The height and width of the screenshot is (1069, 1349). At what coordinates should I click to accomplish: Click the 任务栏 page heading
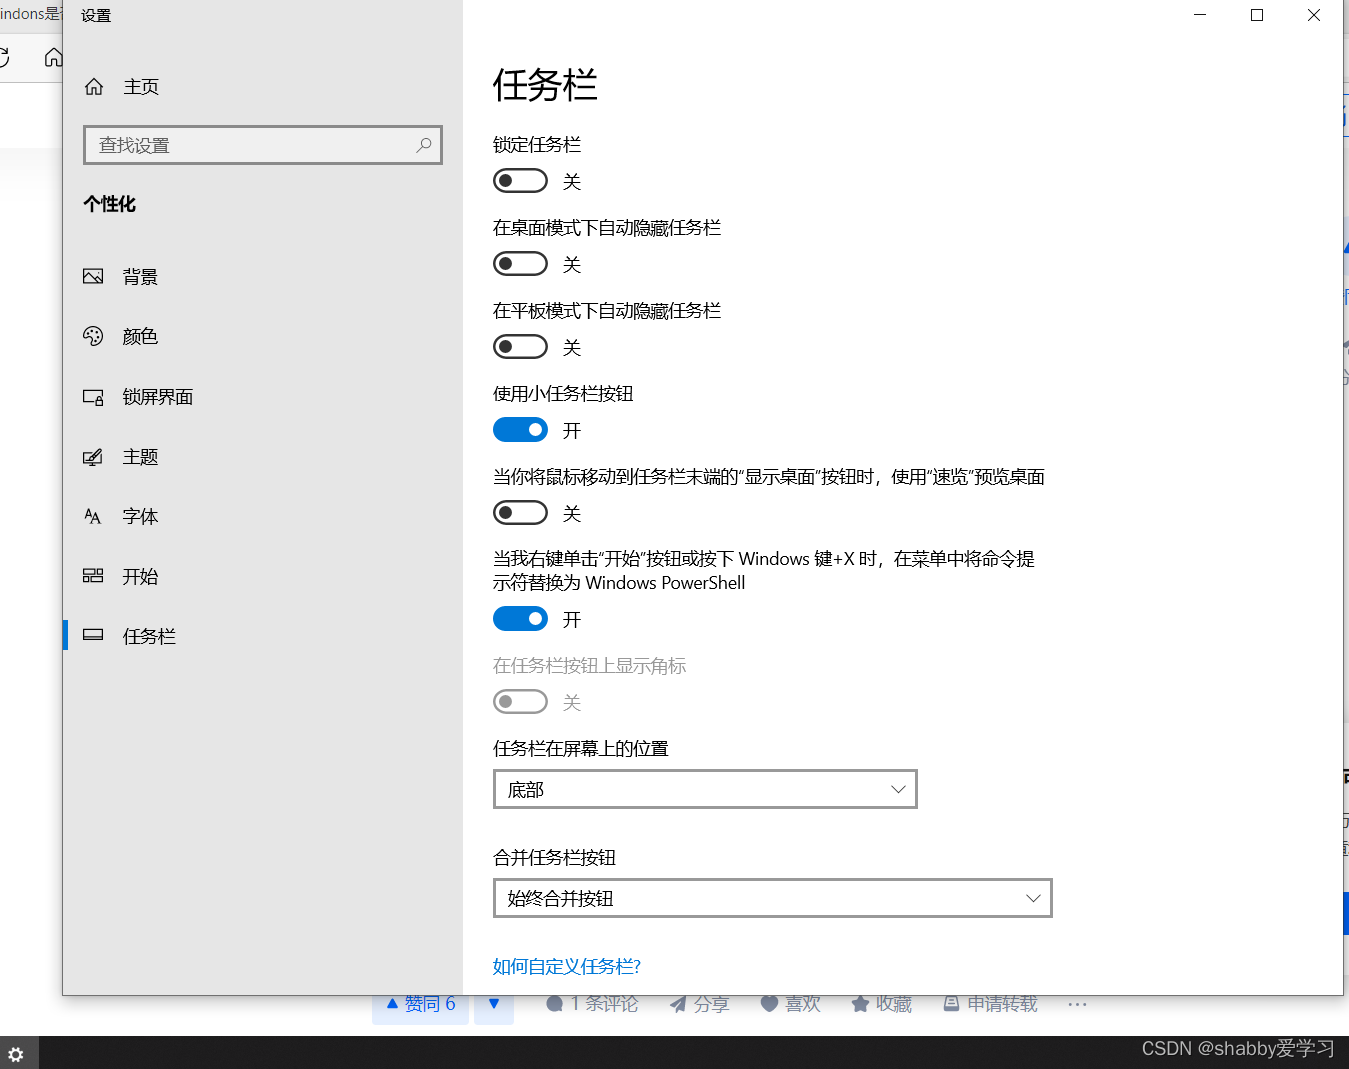coord(545,85)
